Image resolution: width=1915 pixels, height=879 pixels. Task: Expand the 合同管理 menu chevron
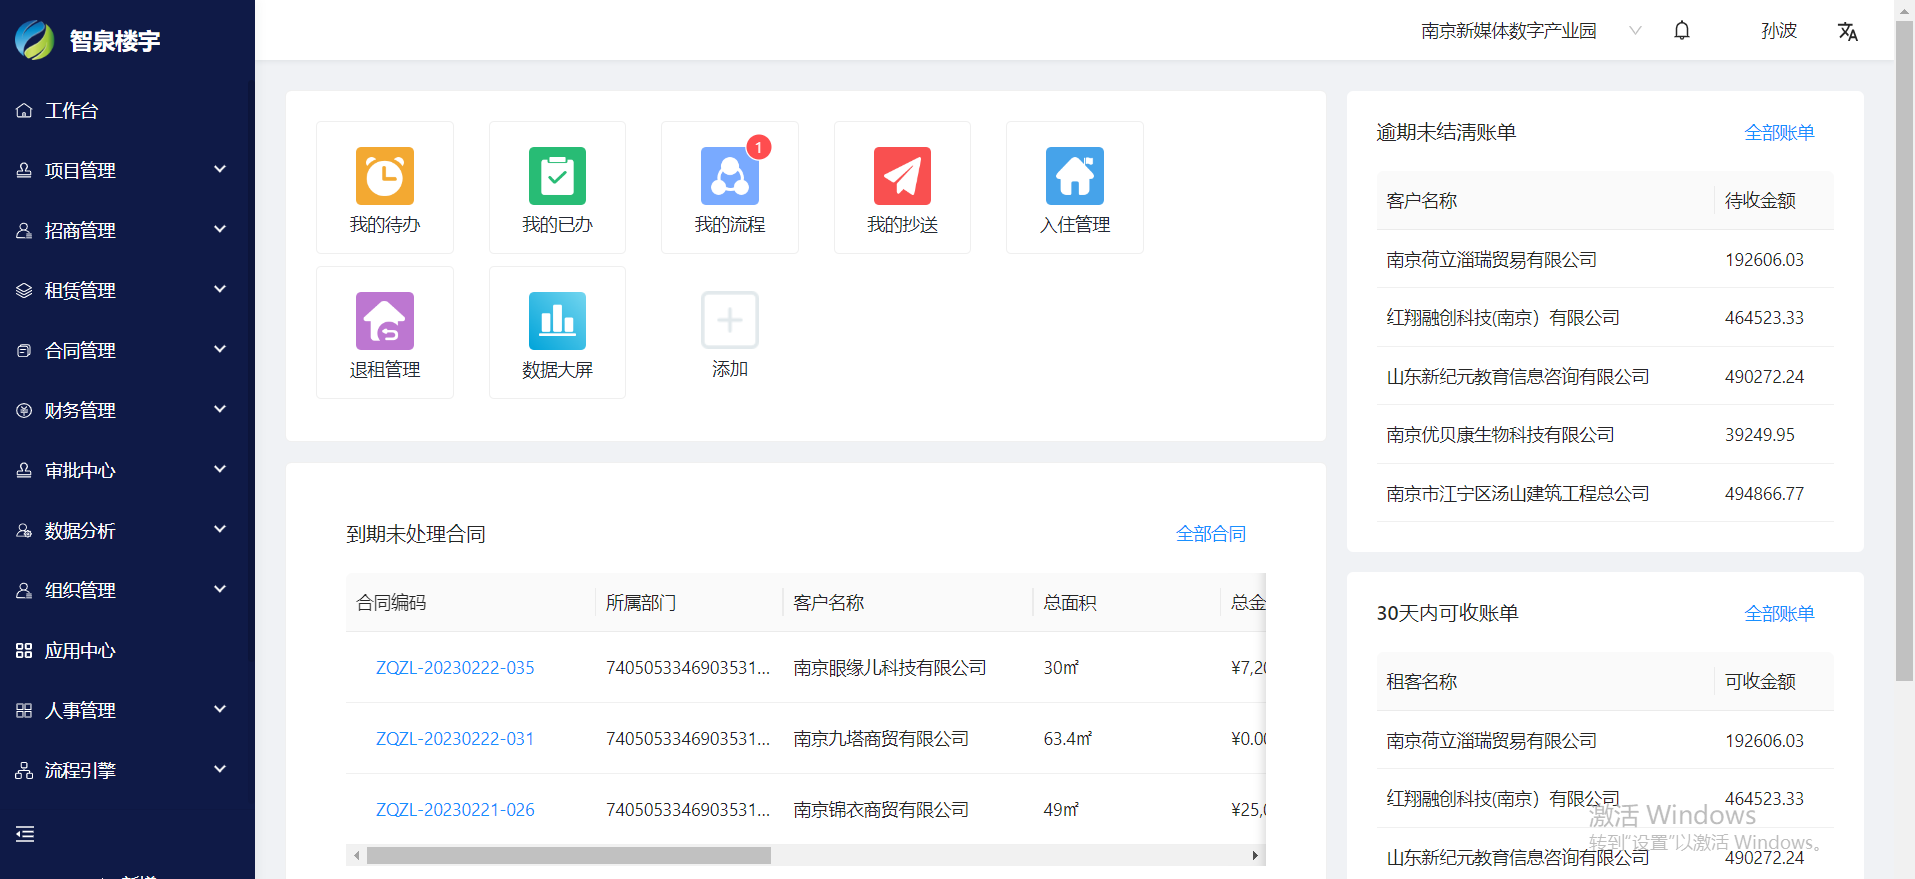[220, 349]
